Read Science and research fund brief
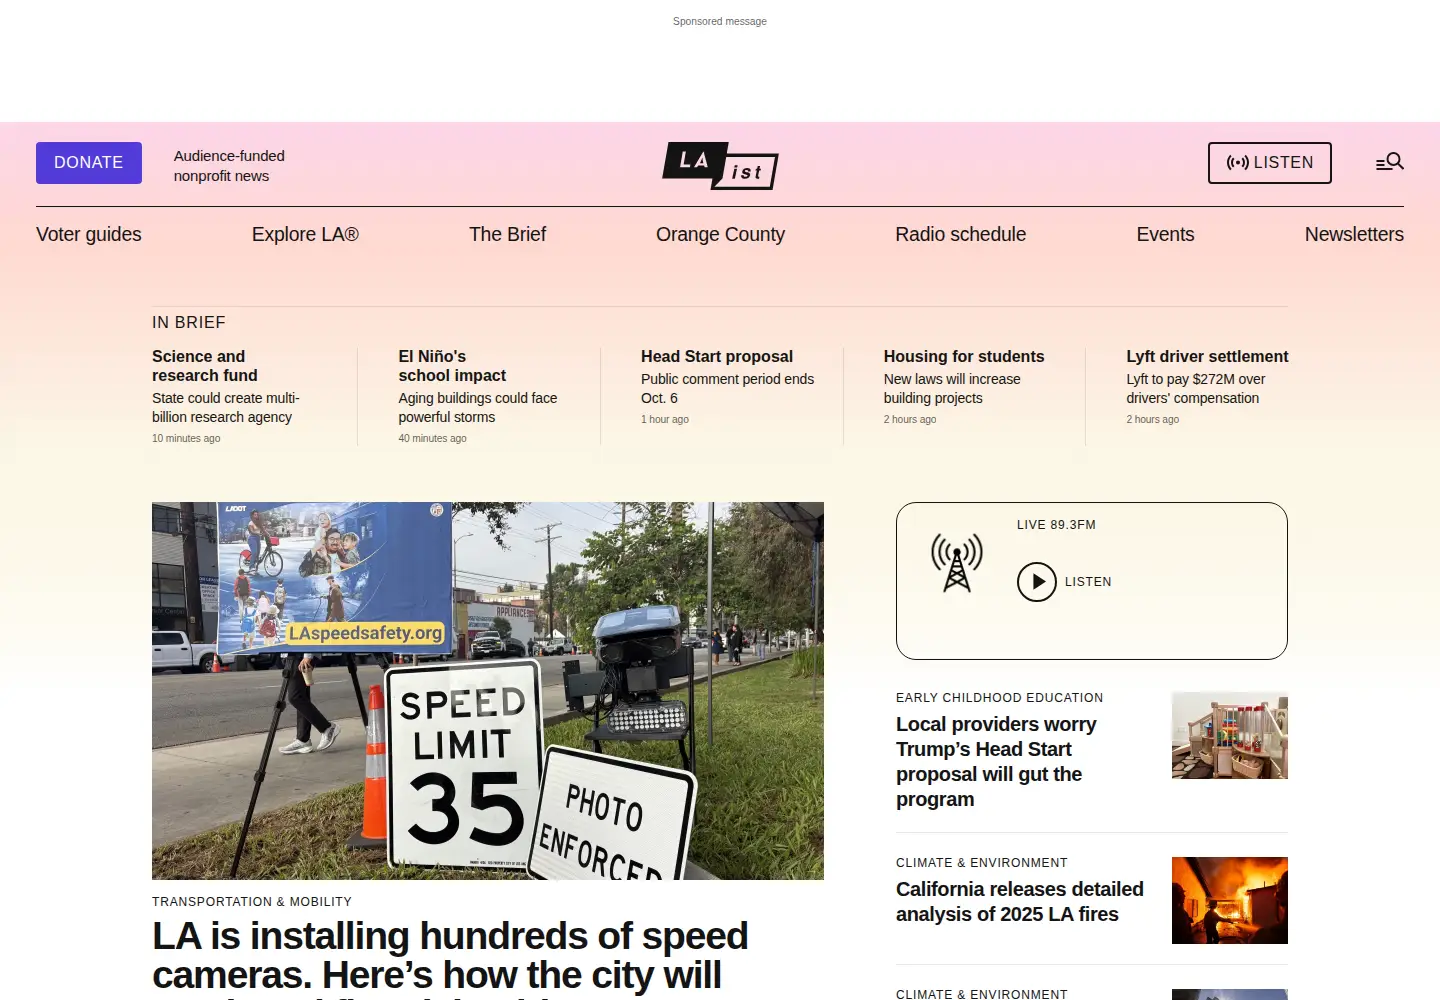 point(205,366)
